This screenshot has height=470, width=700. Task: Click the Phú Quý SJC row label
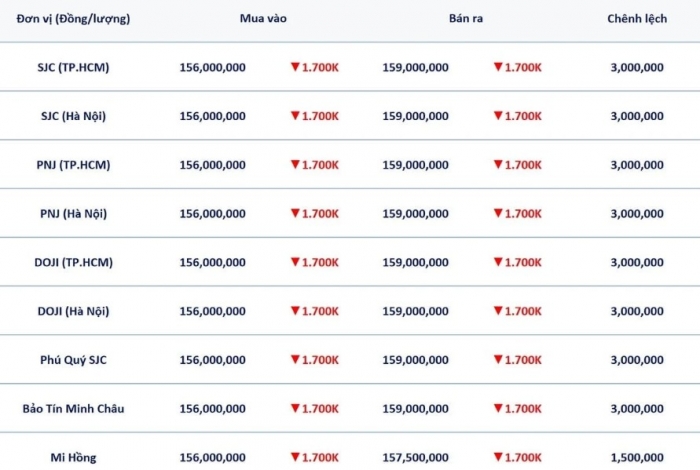tap(73, 360)
